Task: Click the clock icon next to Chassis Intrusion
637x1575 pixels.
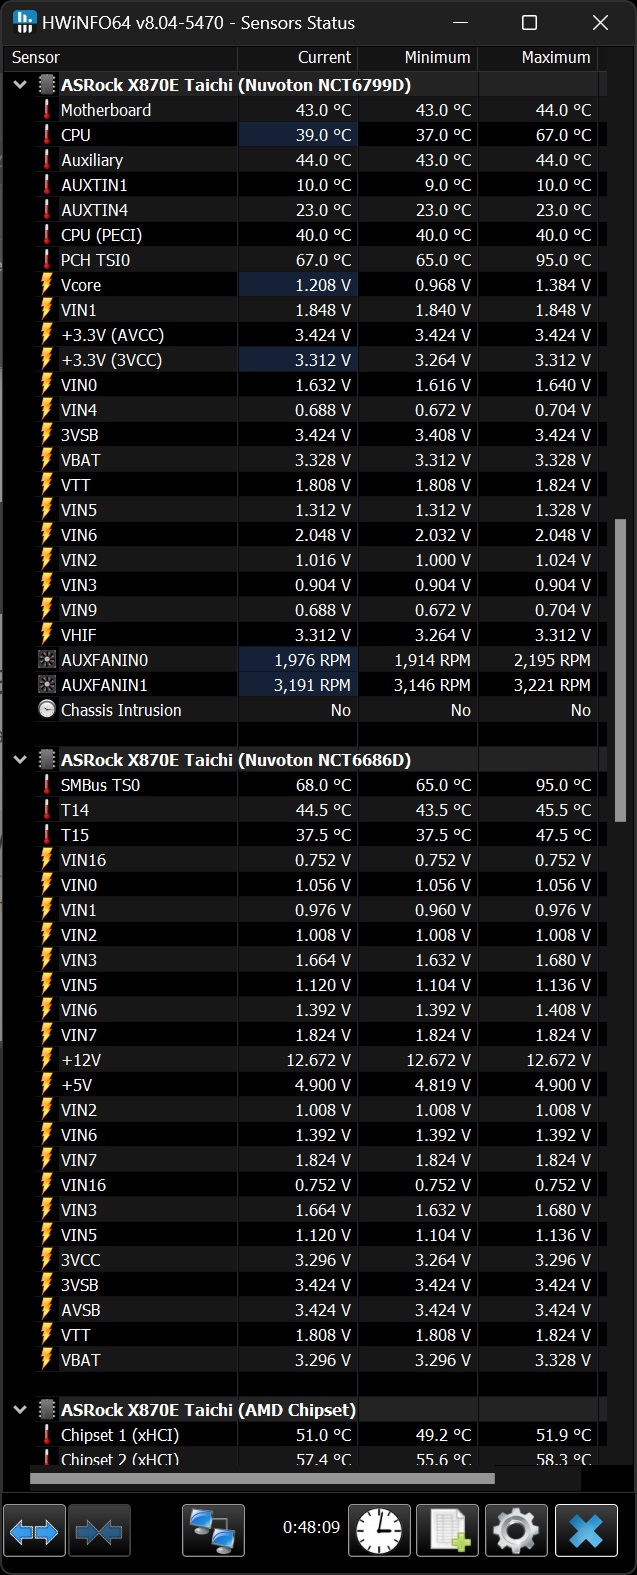Action: (x=46, y=710)
